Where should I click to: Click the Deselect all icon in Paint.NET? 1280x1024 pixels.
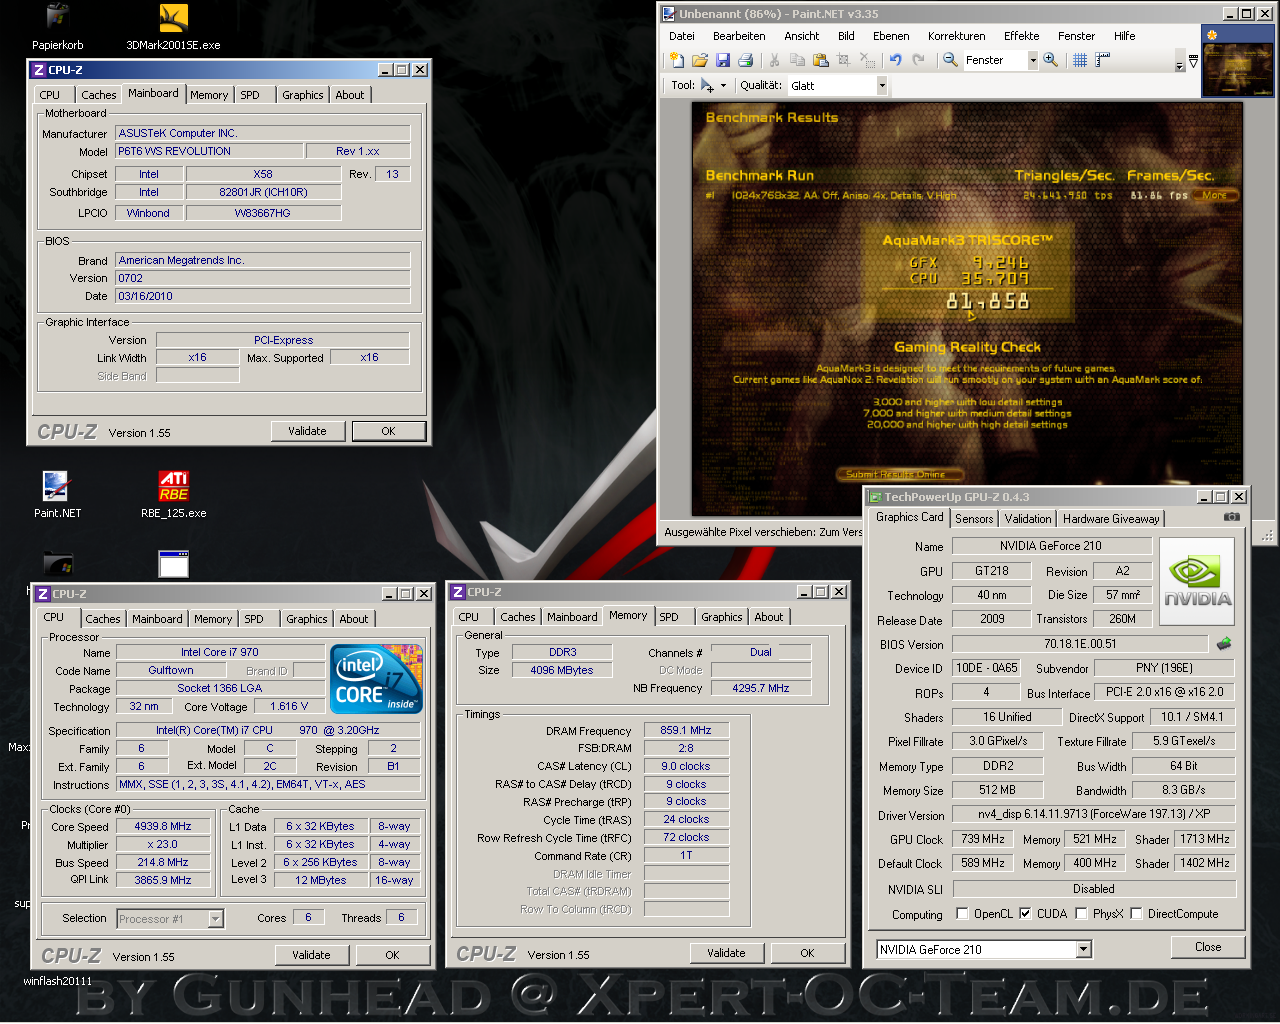(867, 61)
